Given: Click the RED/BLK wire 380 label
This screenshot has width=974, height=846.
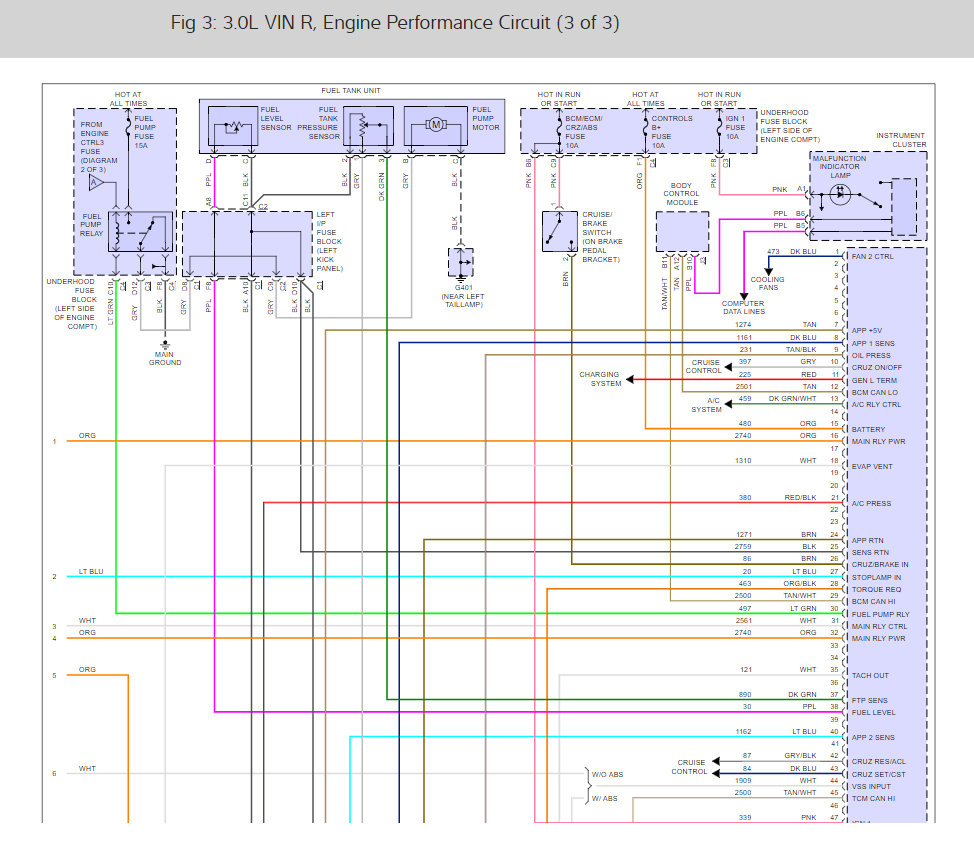Looking at the screenshot, I should coord(800,498).
